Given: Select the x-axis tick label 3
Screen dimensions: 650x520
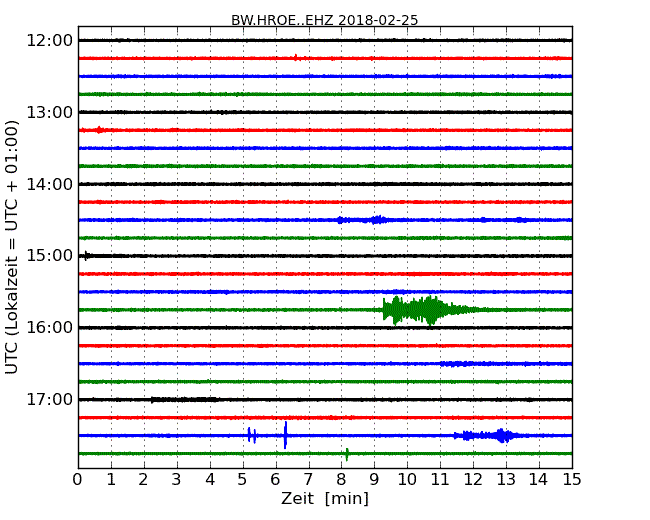Looking at the screenshot, I should (x=177, y=480).
